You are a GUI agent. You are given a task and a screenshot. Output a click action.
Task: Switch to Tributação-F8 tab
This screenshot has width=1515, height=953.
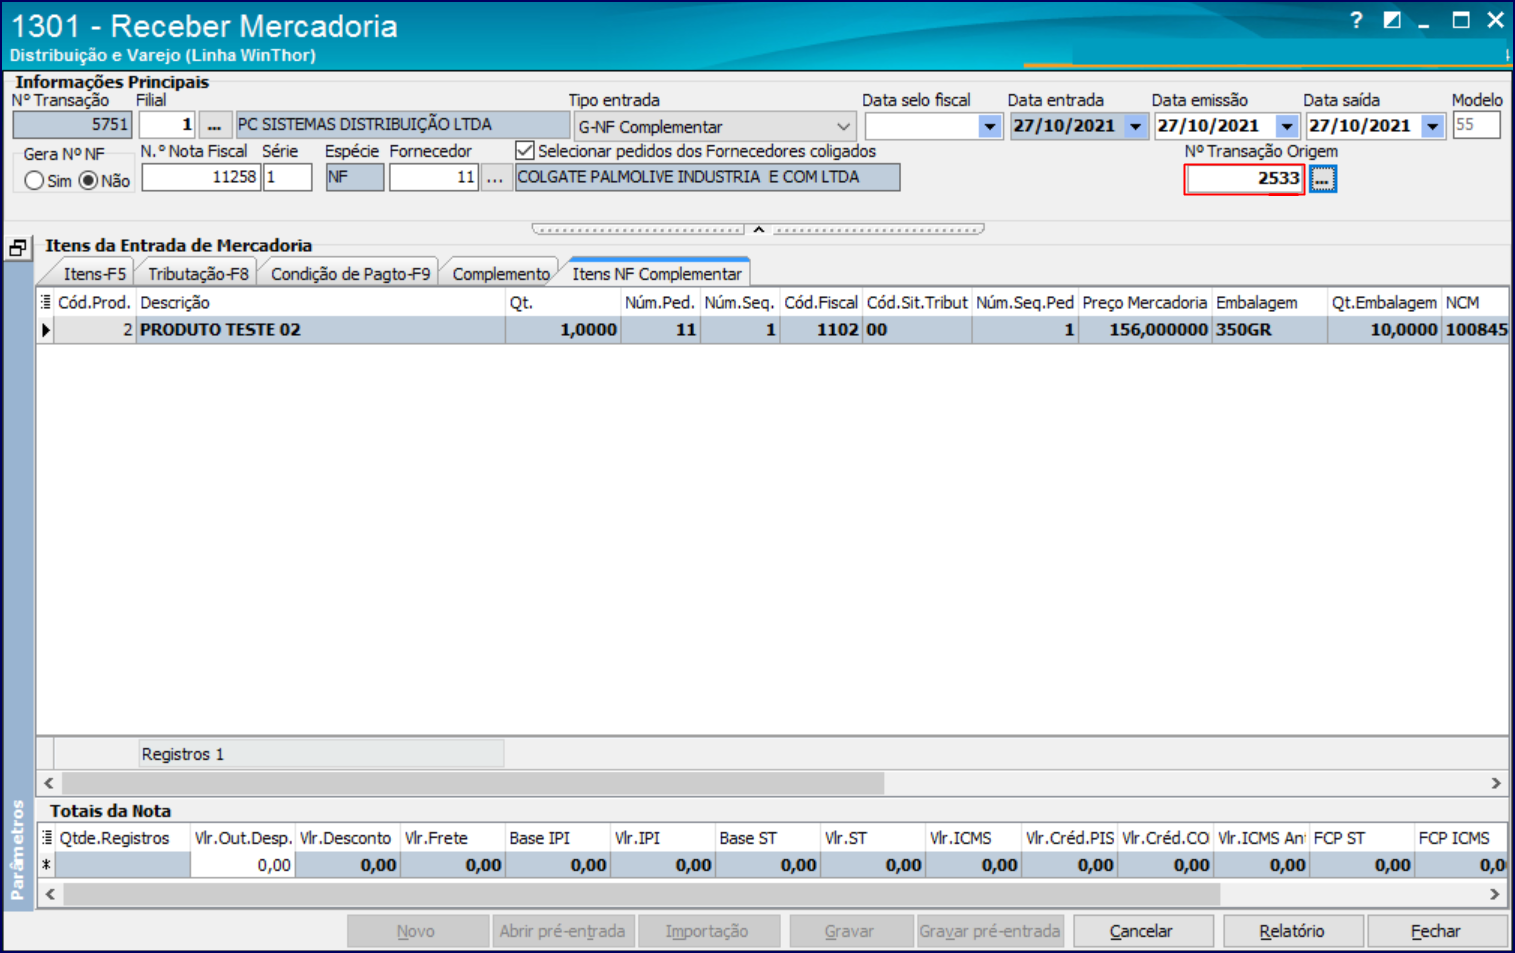198,274
